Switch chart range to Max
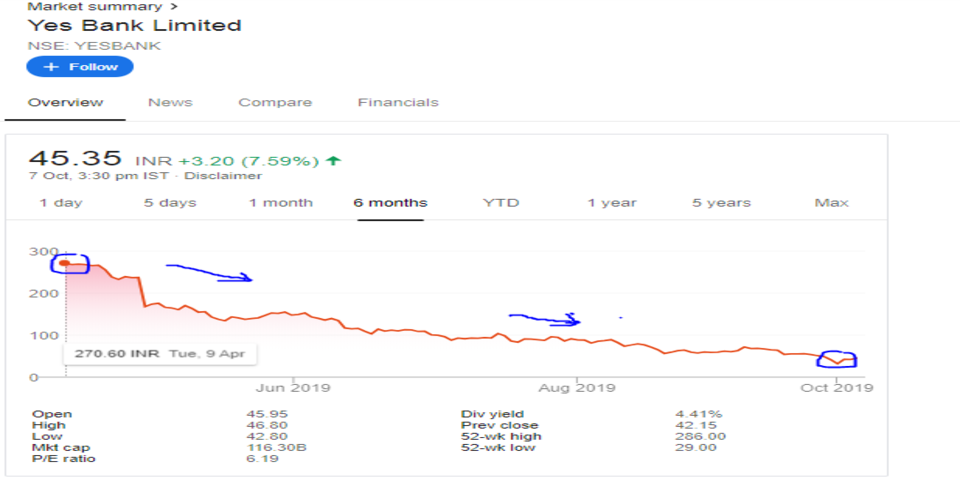The width and height of the screenshot is (960, 480). point(831,203)
